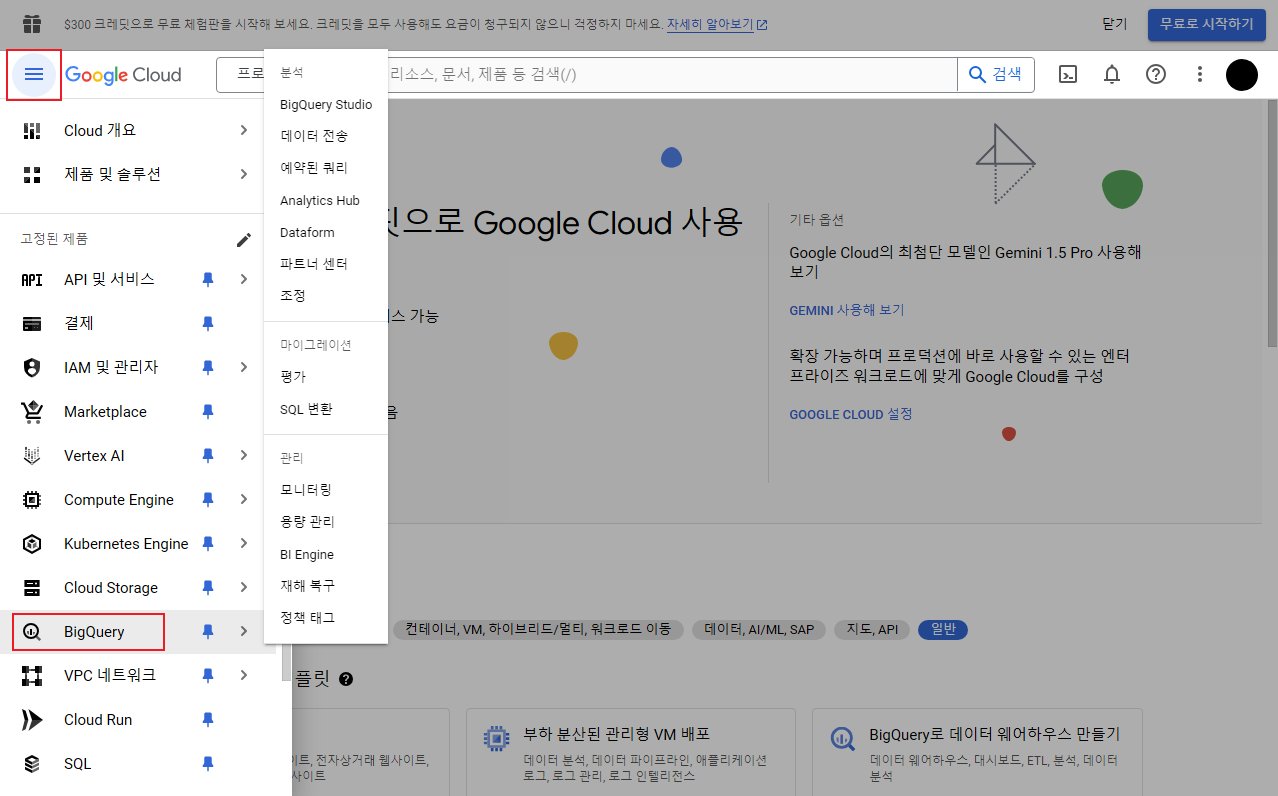This screenshot has height=796, width=1278.
Task: Select 예약된 쿼리 in the submenu
Action: (x=326, y=168)
